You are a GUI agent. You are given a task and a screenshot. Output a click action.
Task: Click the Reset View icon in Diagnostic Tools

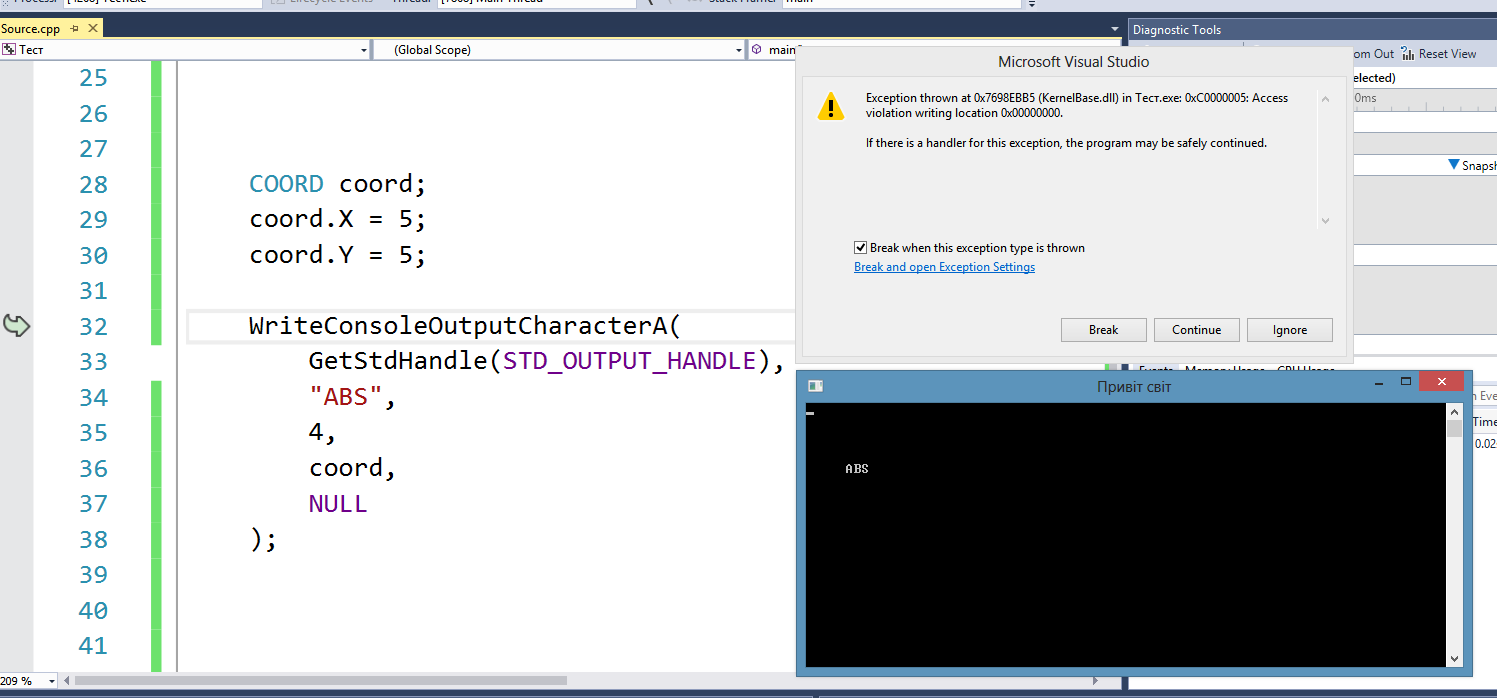click(x=1408, y=54)
